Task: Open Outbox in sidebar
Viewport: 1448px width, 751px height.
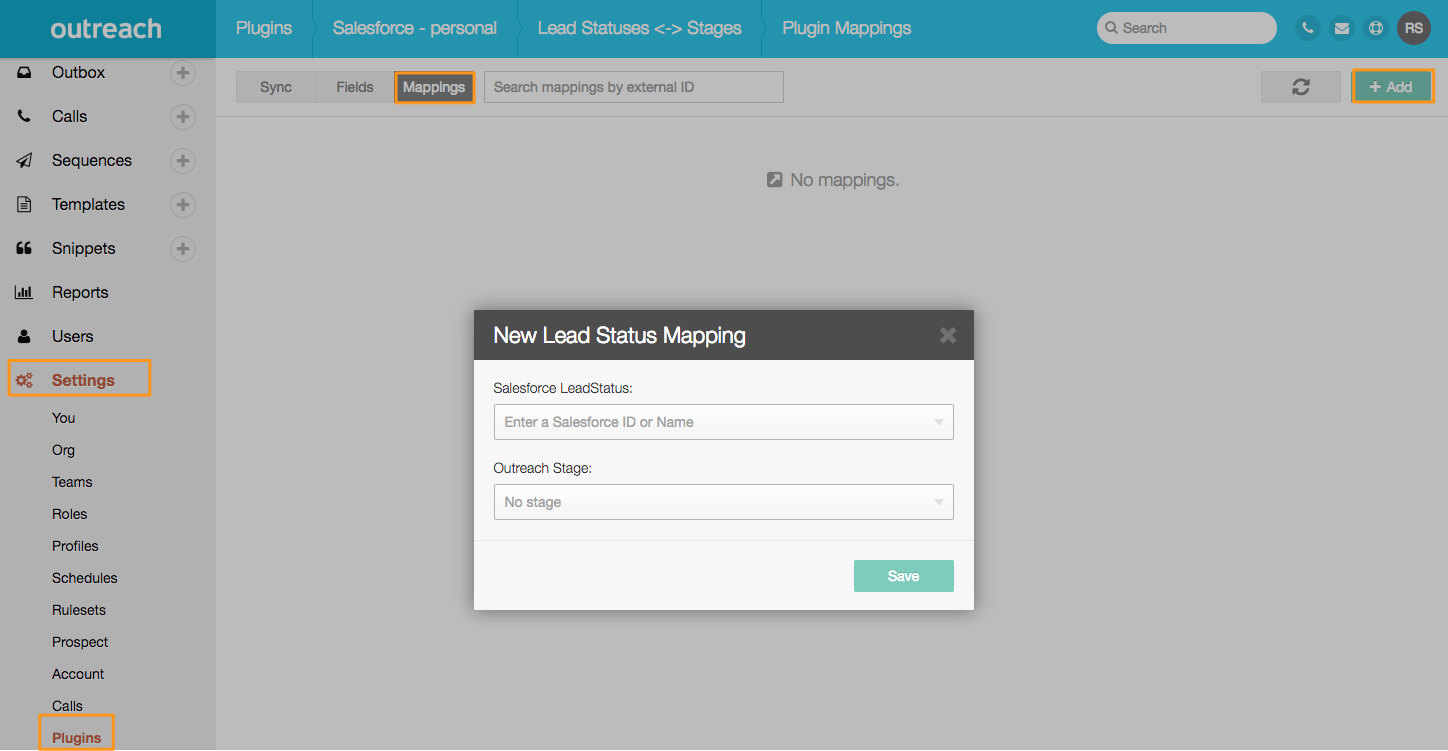Action: pos(78,72)
